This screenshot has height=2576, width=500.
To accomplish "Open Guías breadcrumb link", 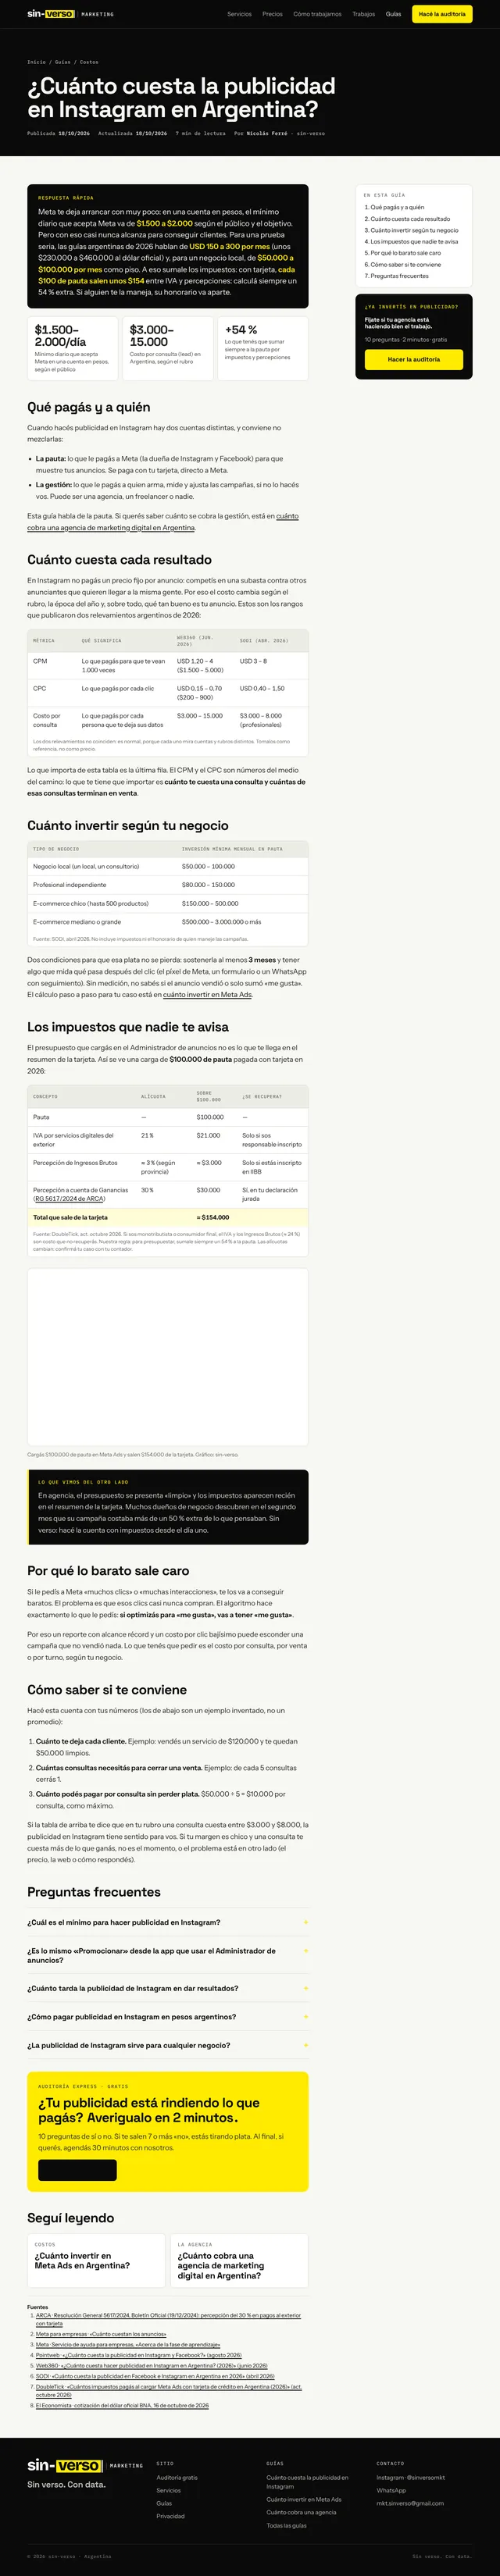I will coord(63,62).
